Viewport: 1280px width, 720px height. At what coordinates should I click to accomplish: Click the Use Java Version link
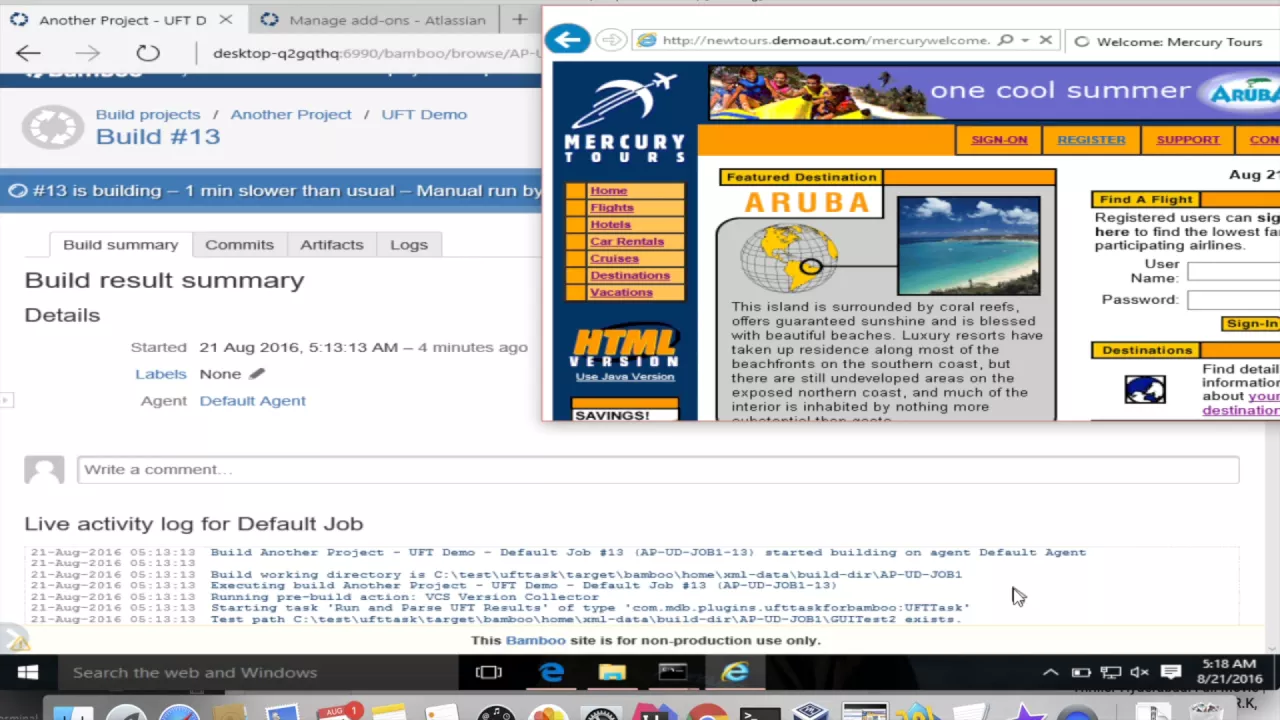pyautogui.click(x=625, y=376)
